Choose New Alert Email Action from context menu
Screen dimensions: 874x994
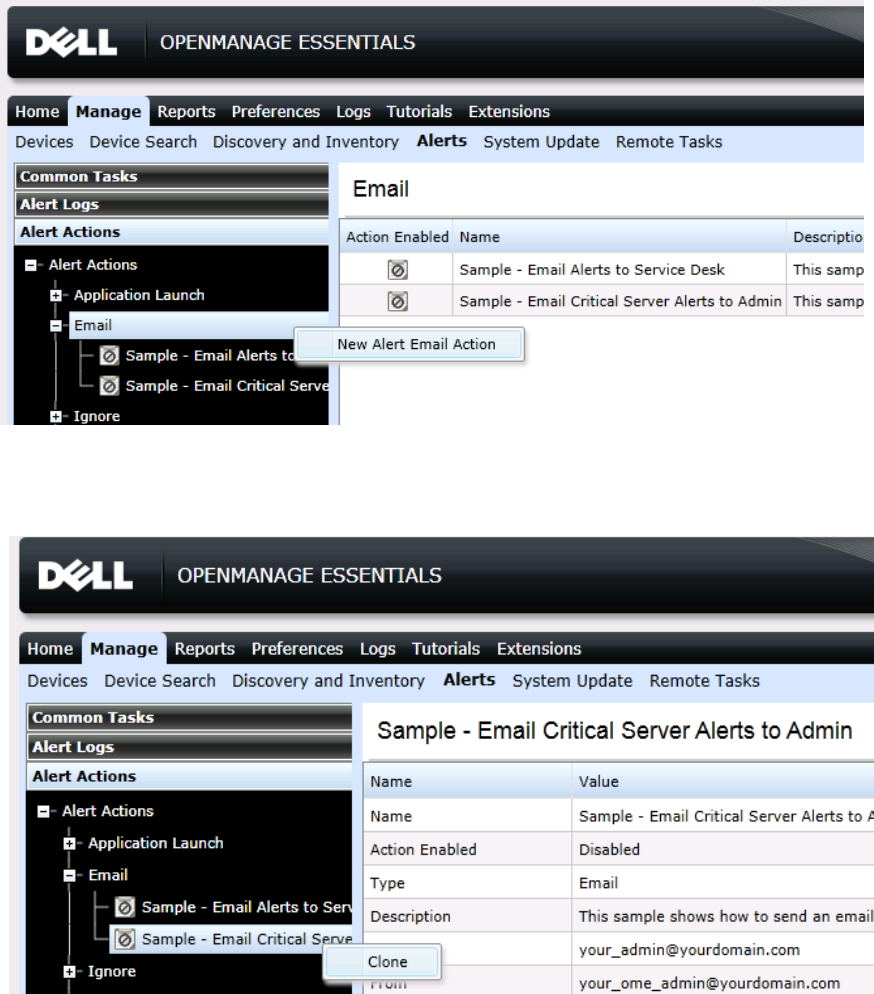410,344
